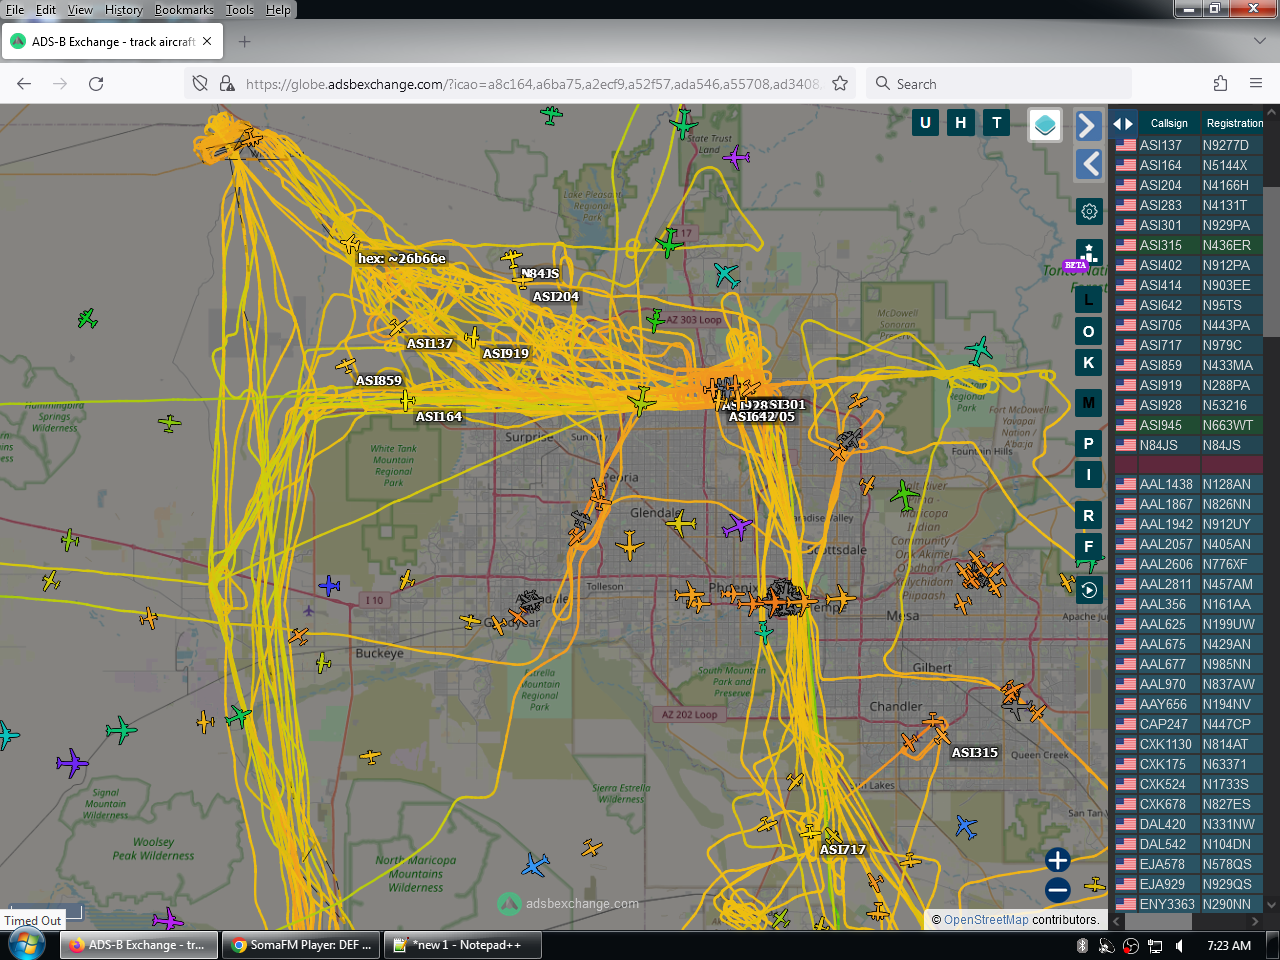Select the ASI945 row in aircraft list

click(1189, 425)
